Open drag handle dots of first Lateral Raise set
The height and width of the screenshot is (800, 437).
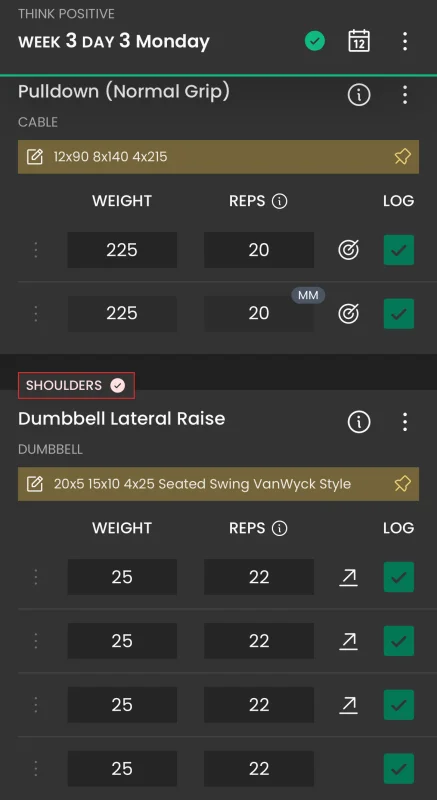pyautogui.click(x=36, y=577)
